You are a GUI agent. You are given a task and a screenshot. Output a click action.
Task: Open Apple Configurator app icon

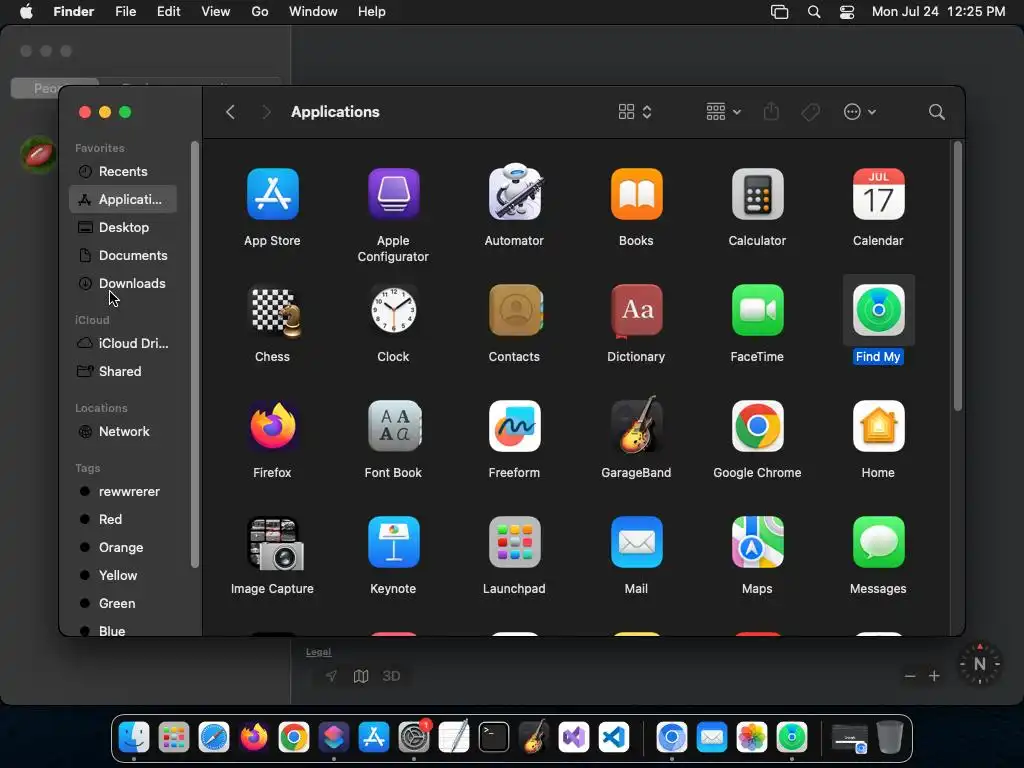pyautogui.click(x=393, y=194)
